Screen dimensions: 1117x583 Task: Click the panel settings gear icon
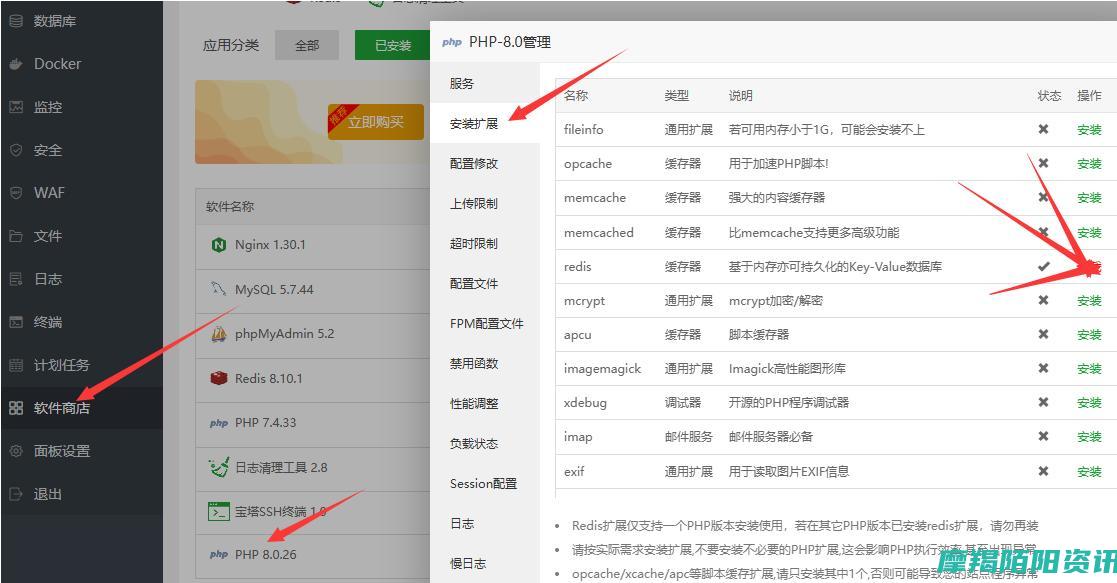tap(16, 451)
